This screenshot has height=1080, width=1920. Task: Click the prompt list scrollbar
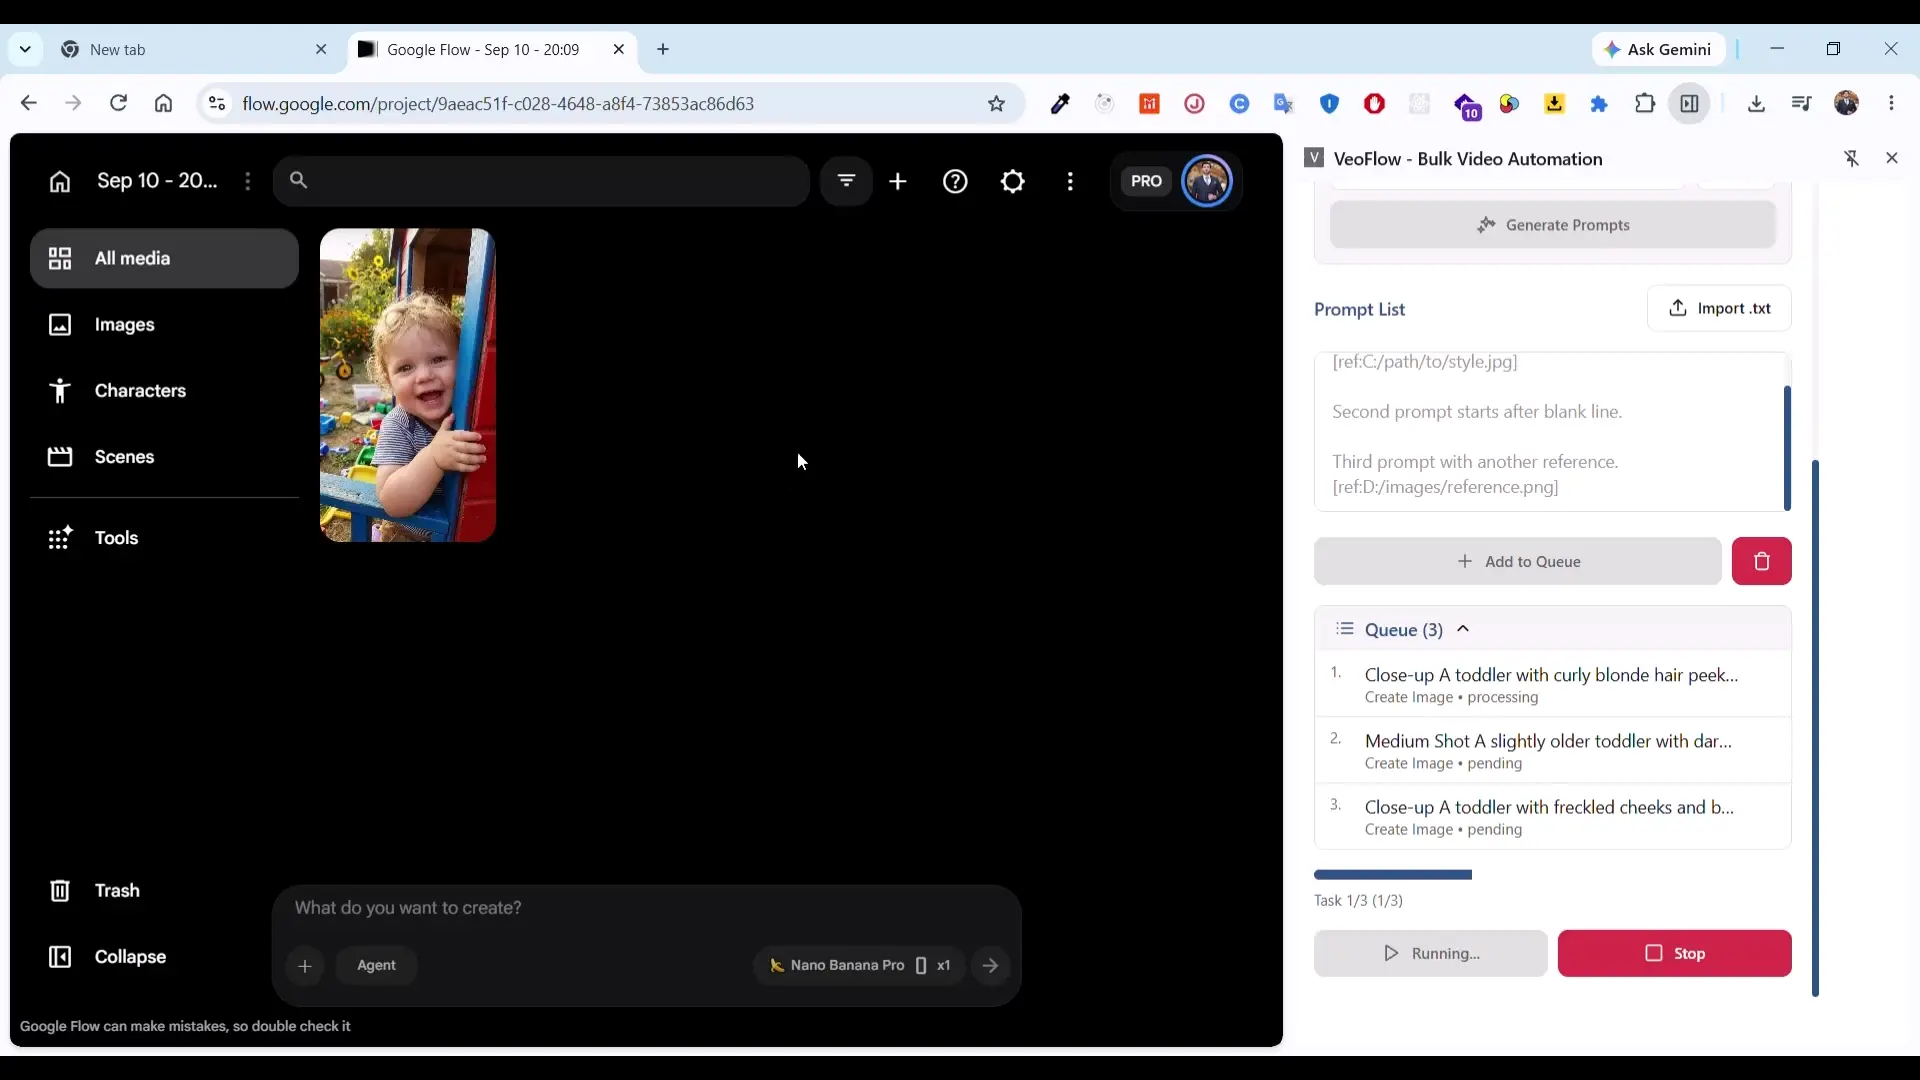click(x=1787, y=448)
